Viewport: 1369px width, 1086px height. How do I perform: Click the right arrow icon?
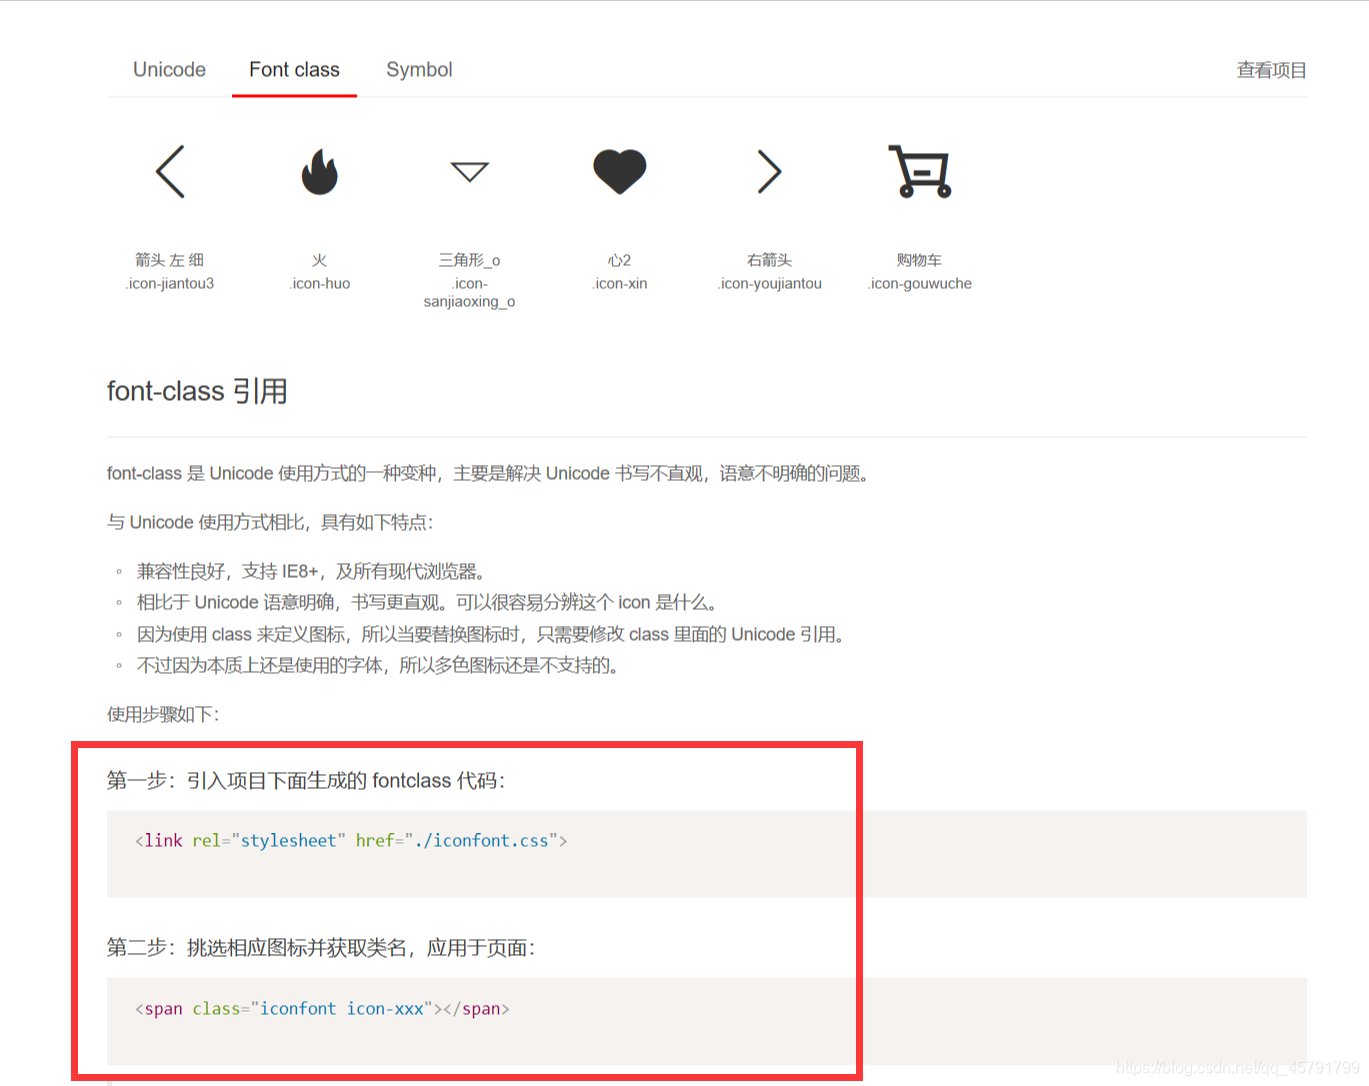769,172
